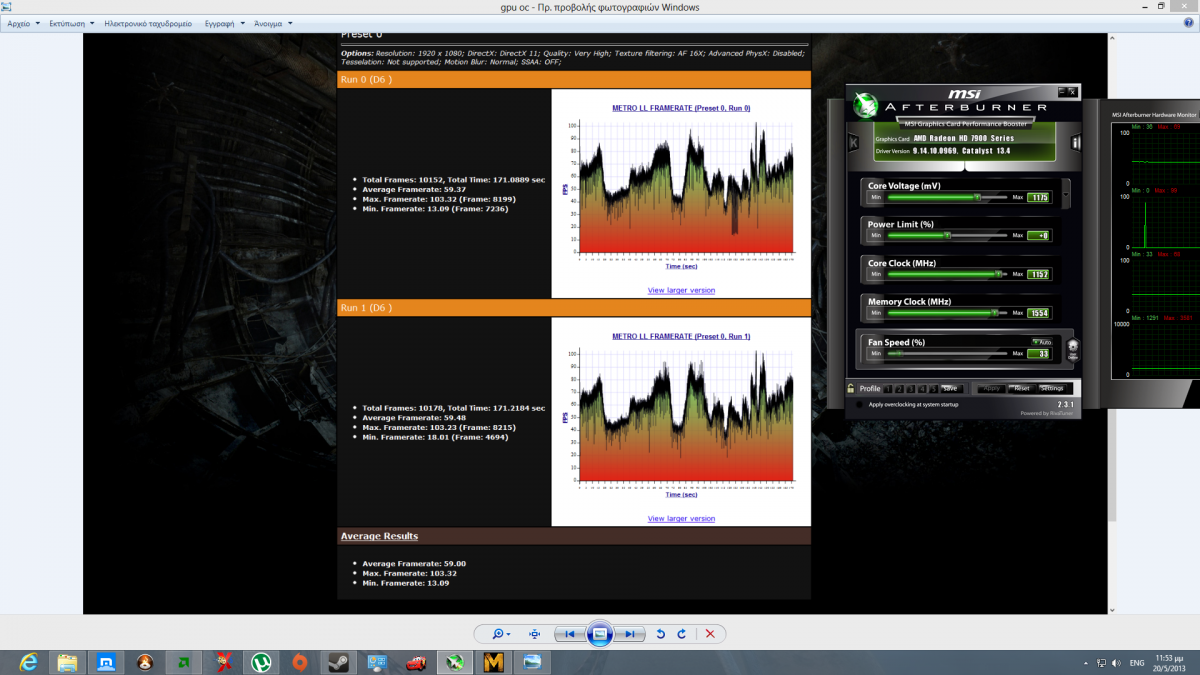Open the red car game taskbar icon
The width and height of the screenshot is (1200, 675).
(415, 662)
